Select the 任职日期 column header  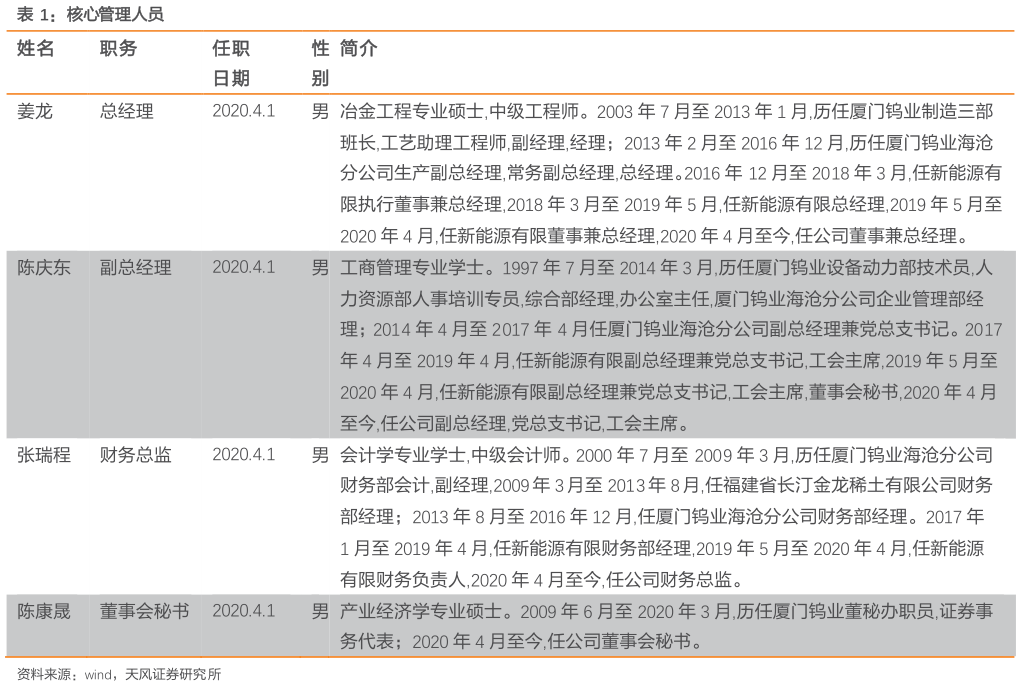coord(231,63)
